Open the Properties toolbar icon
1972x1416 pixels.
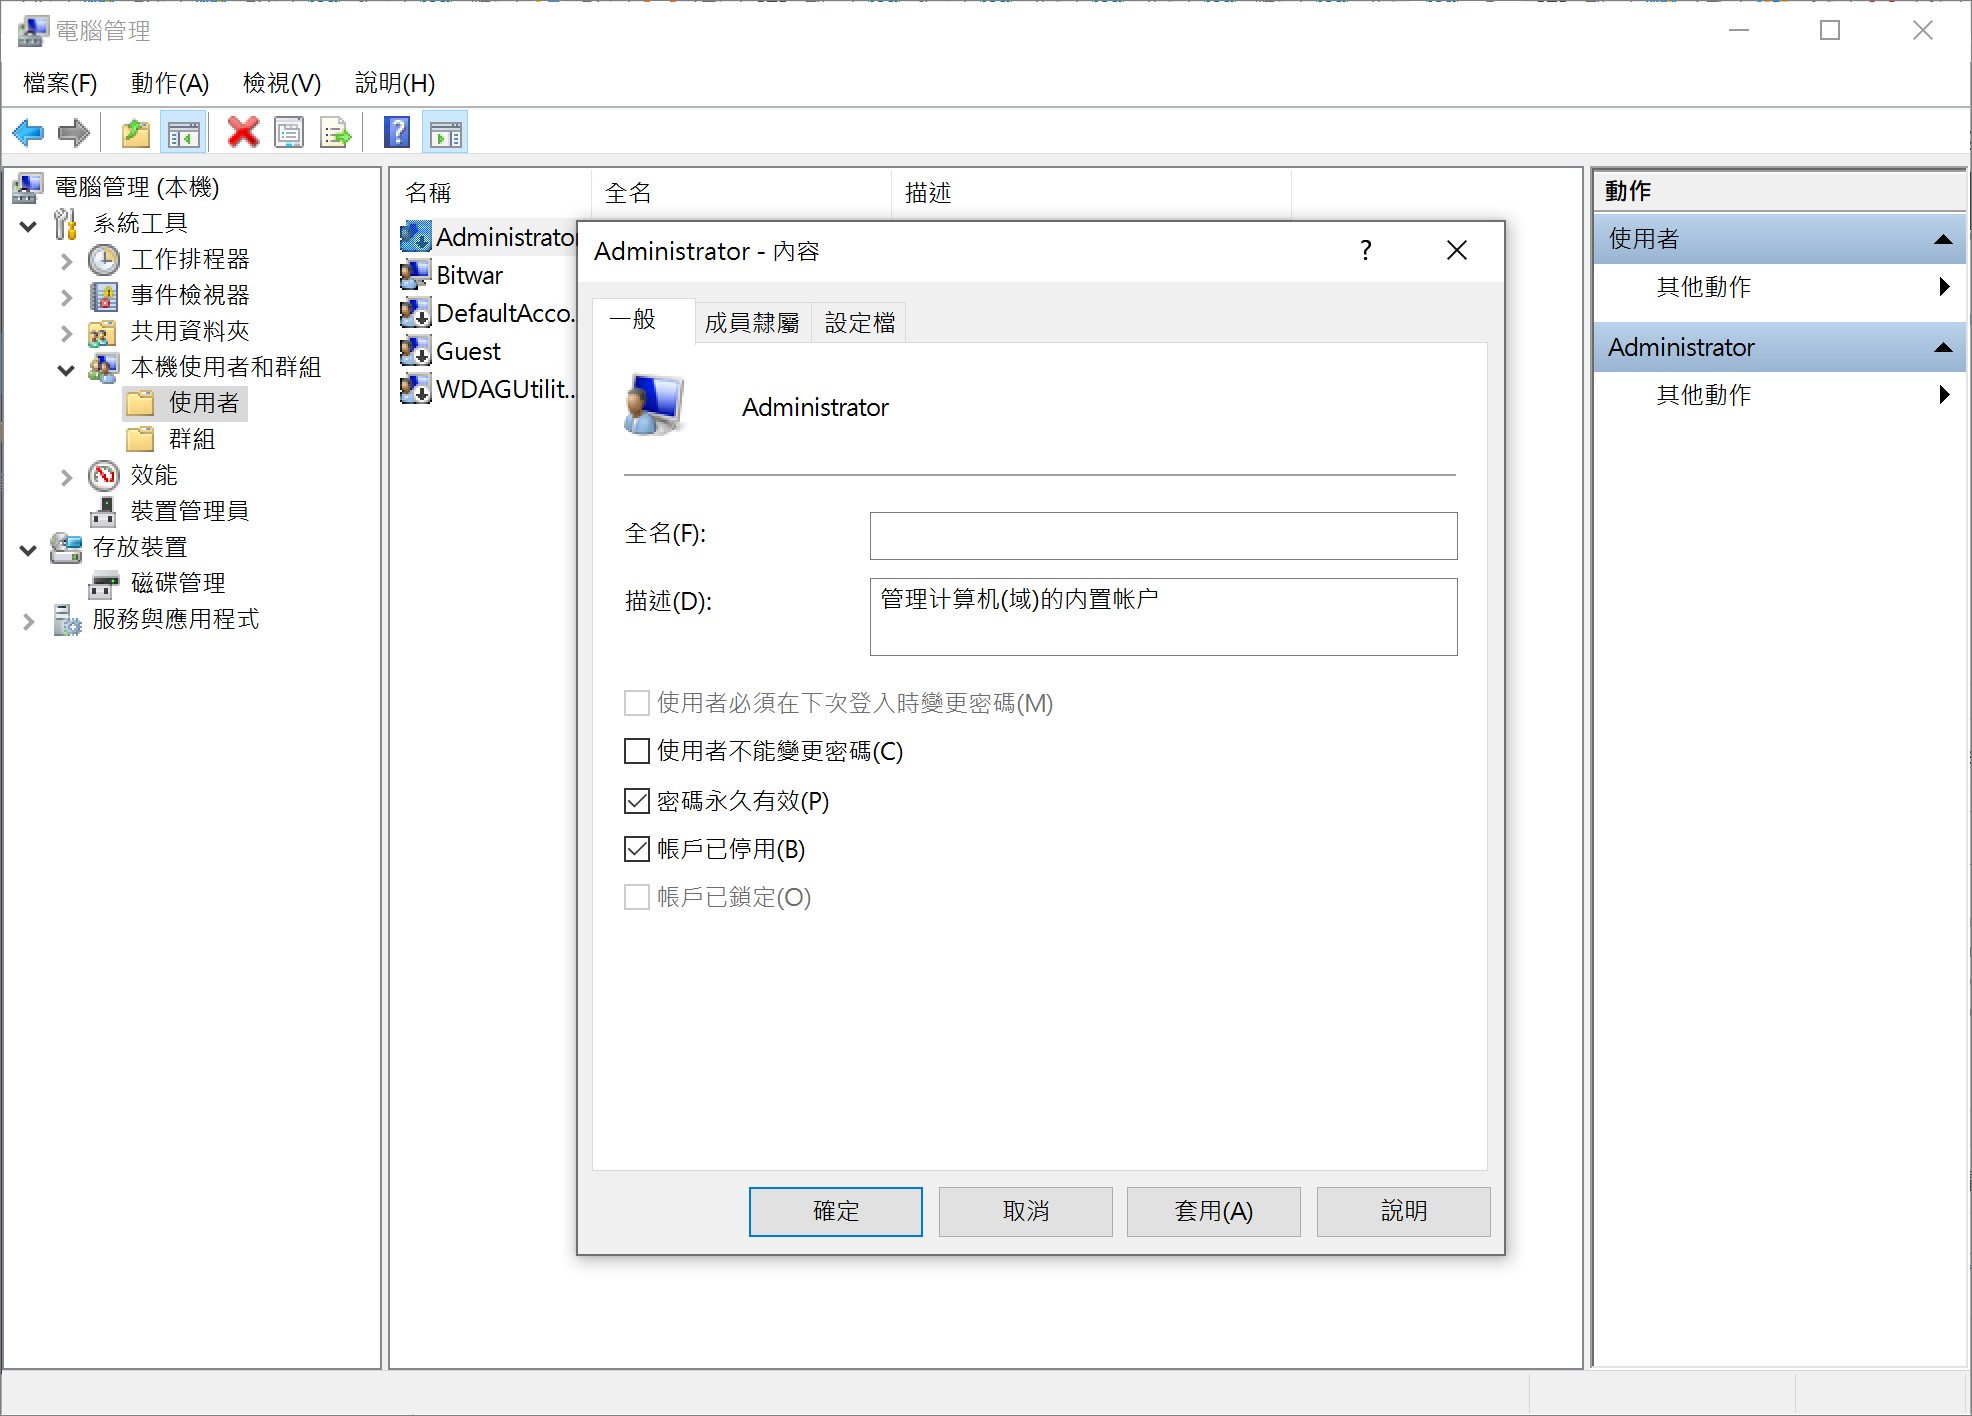click(x=289, y=132)
